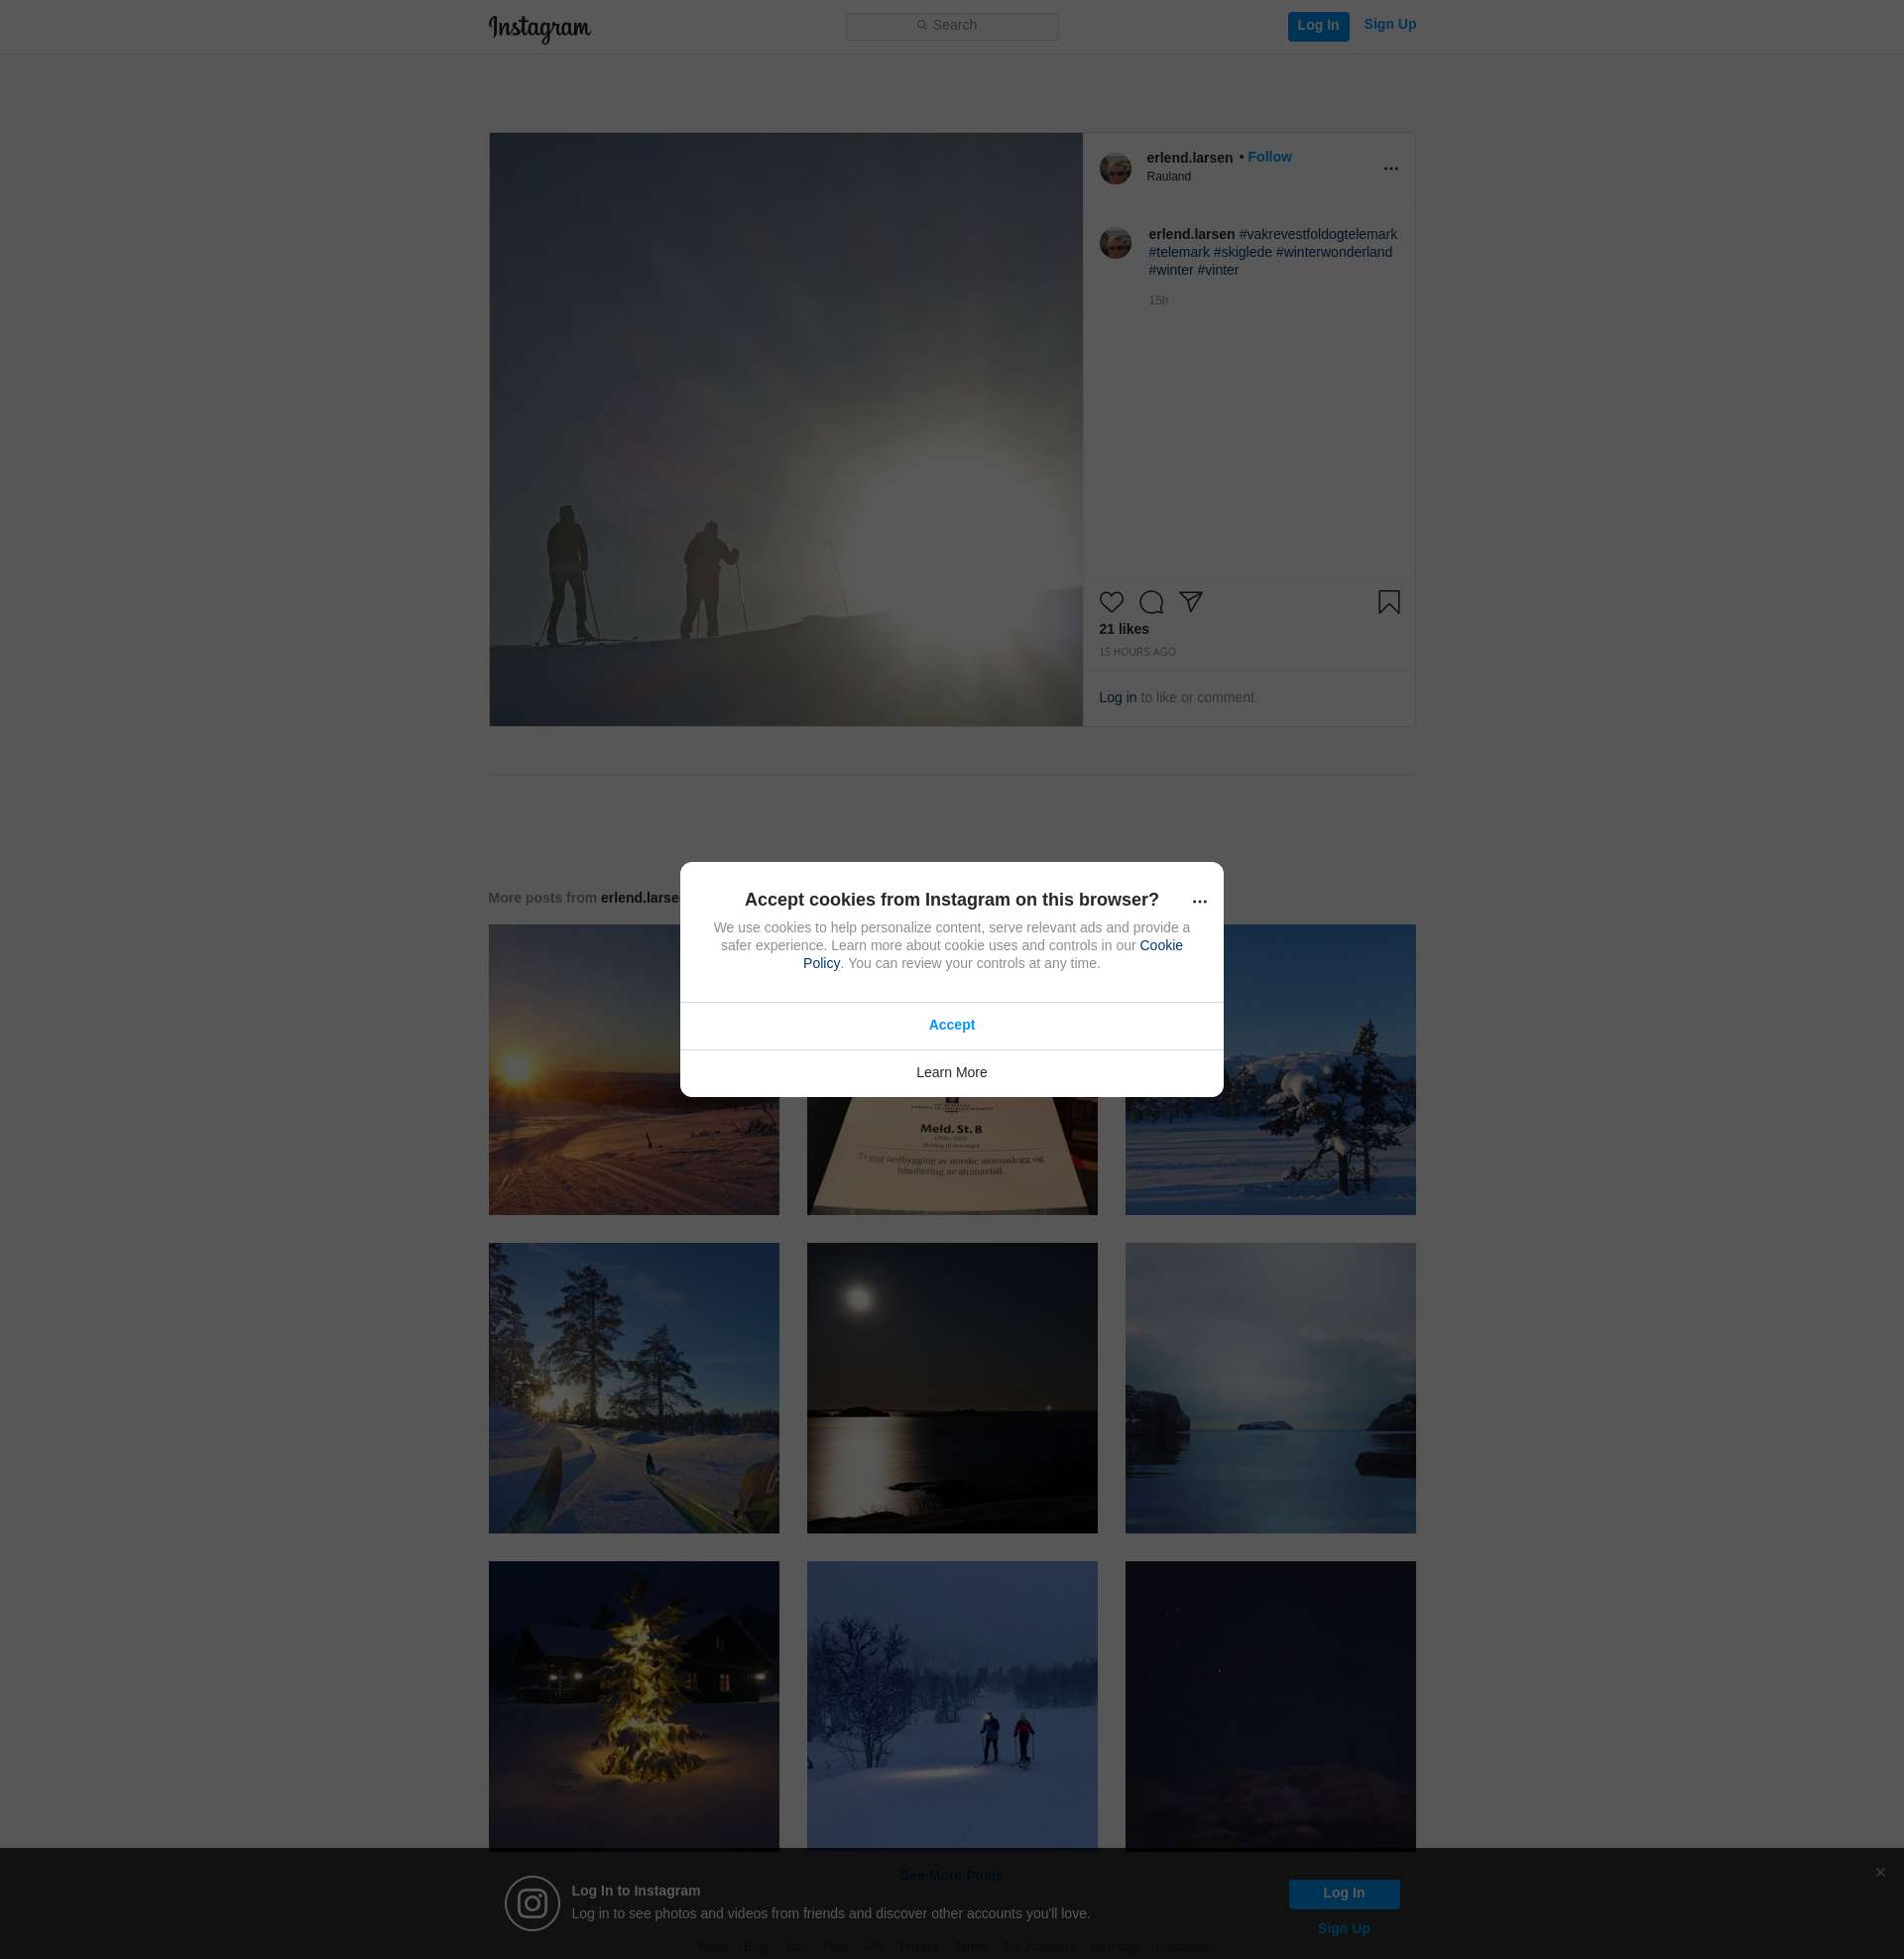Open the #winterwonderland hashtag

[x=1333, y=252]
